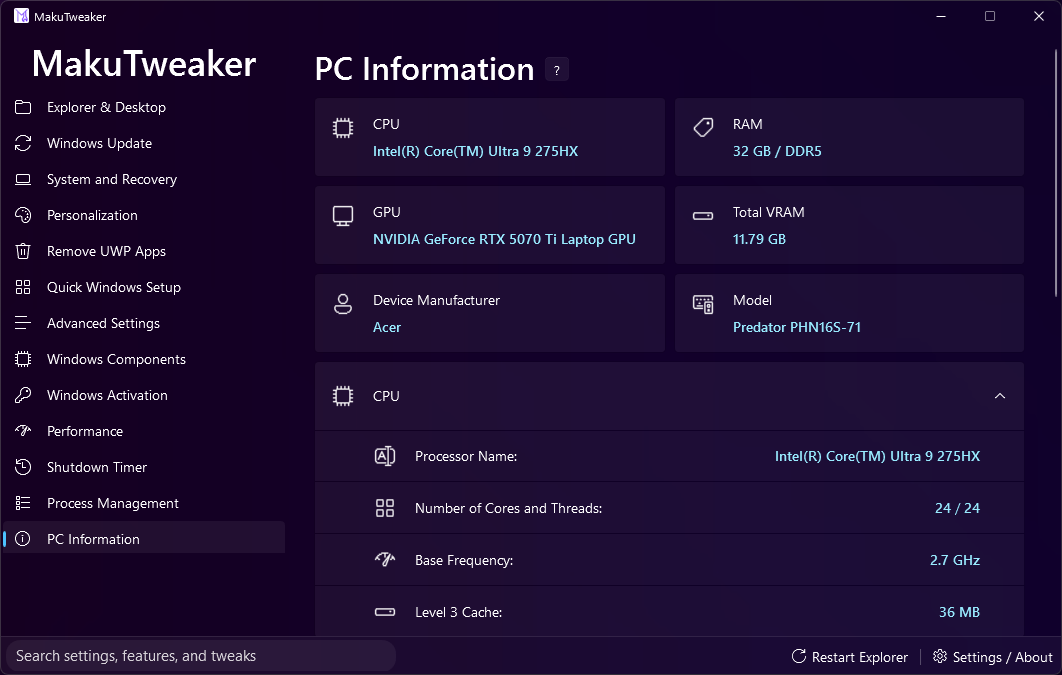1062x675 pixels.
Task: Click the Device Manufacturer person icon
Action: pyautogui.click(x=343, y=304)
